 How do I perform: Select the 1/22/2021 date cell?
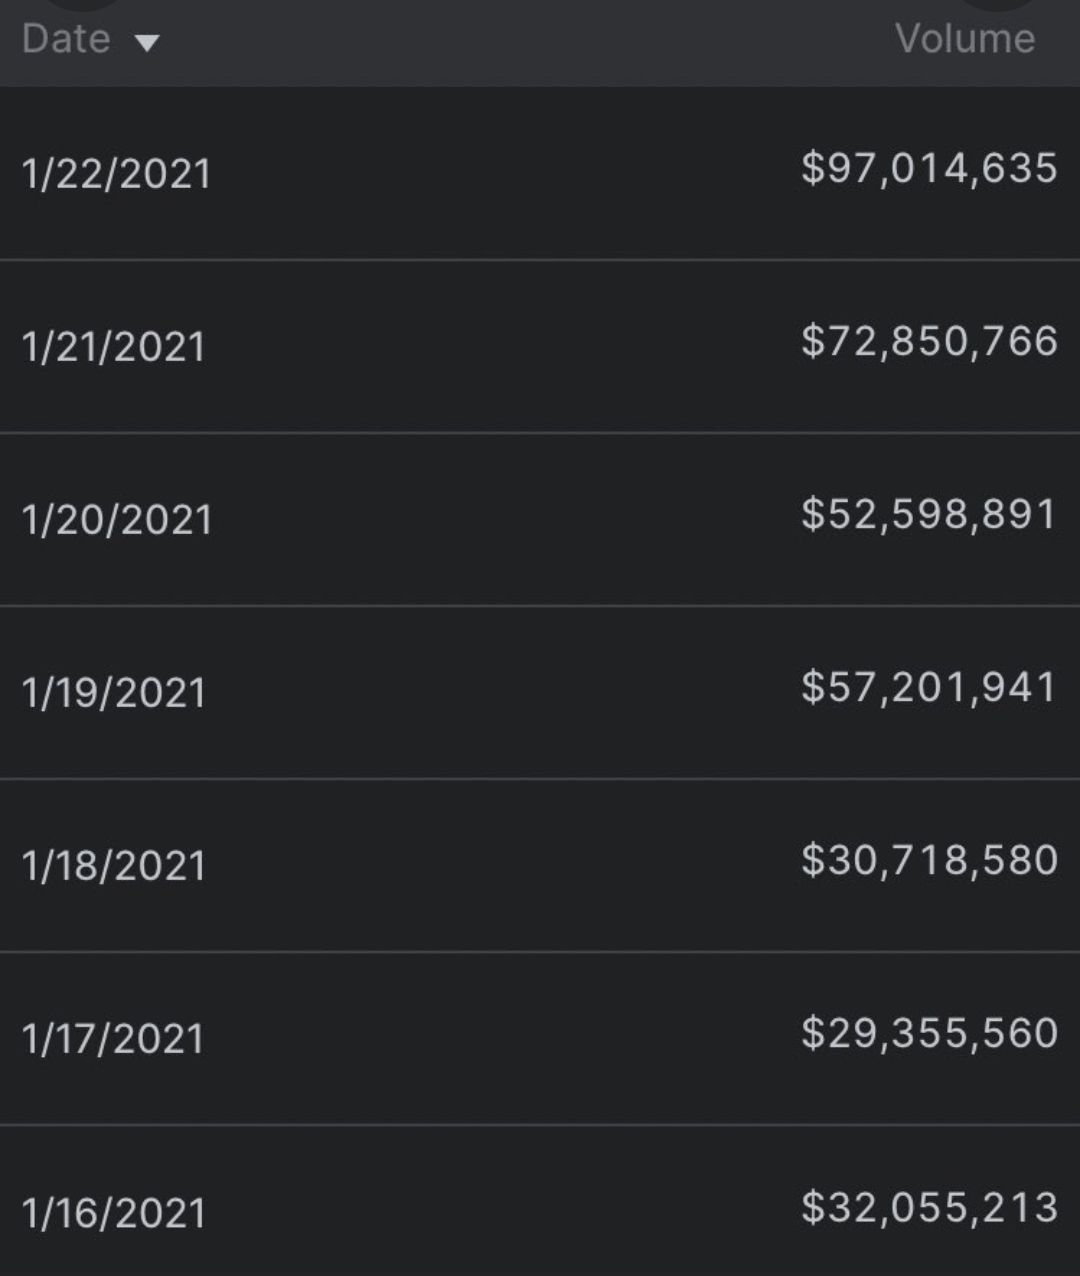coord(116,174)
